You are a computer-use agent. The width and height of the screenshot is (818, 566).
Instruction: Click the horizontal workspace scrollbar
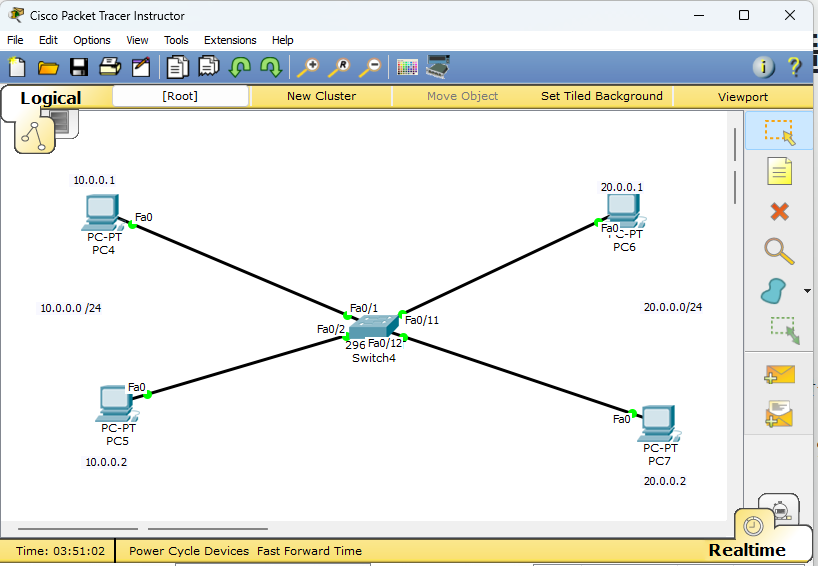pyautogui.click(x=143, y=528)
